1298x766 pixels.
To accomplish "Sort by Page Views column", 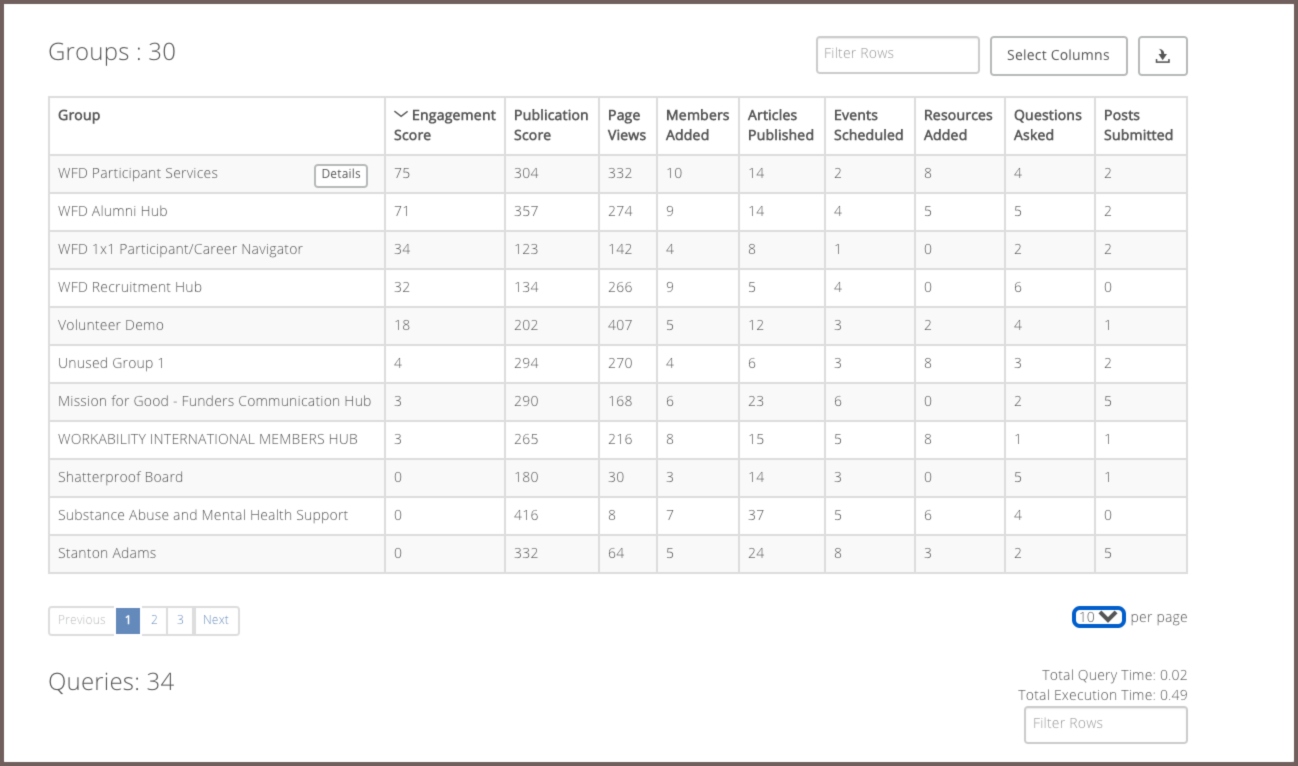I will coord(627,126).
